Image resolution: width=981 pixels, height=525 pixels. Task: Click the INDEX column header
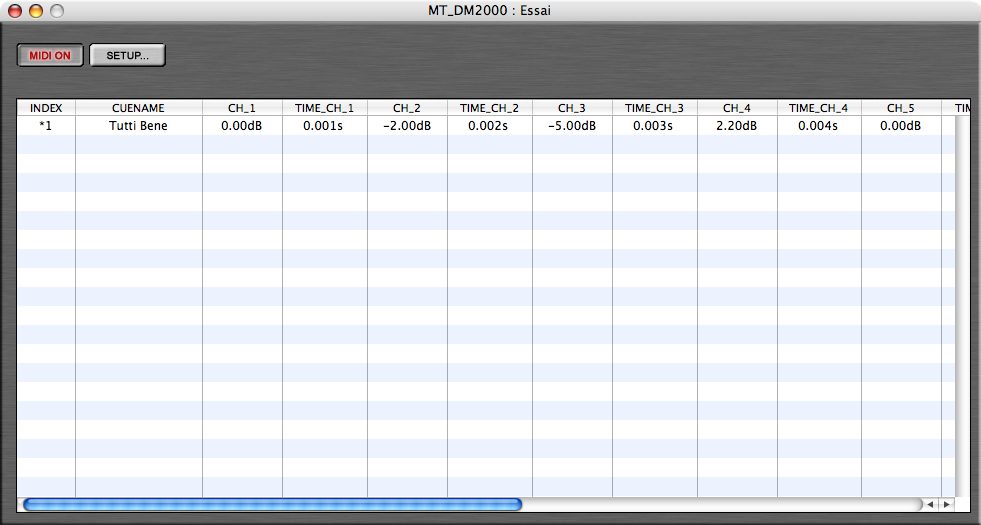pyautogui.click(x=46, y=108)
